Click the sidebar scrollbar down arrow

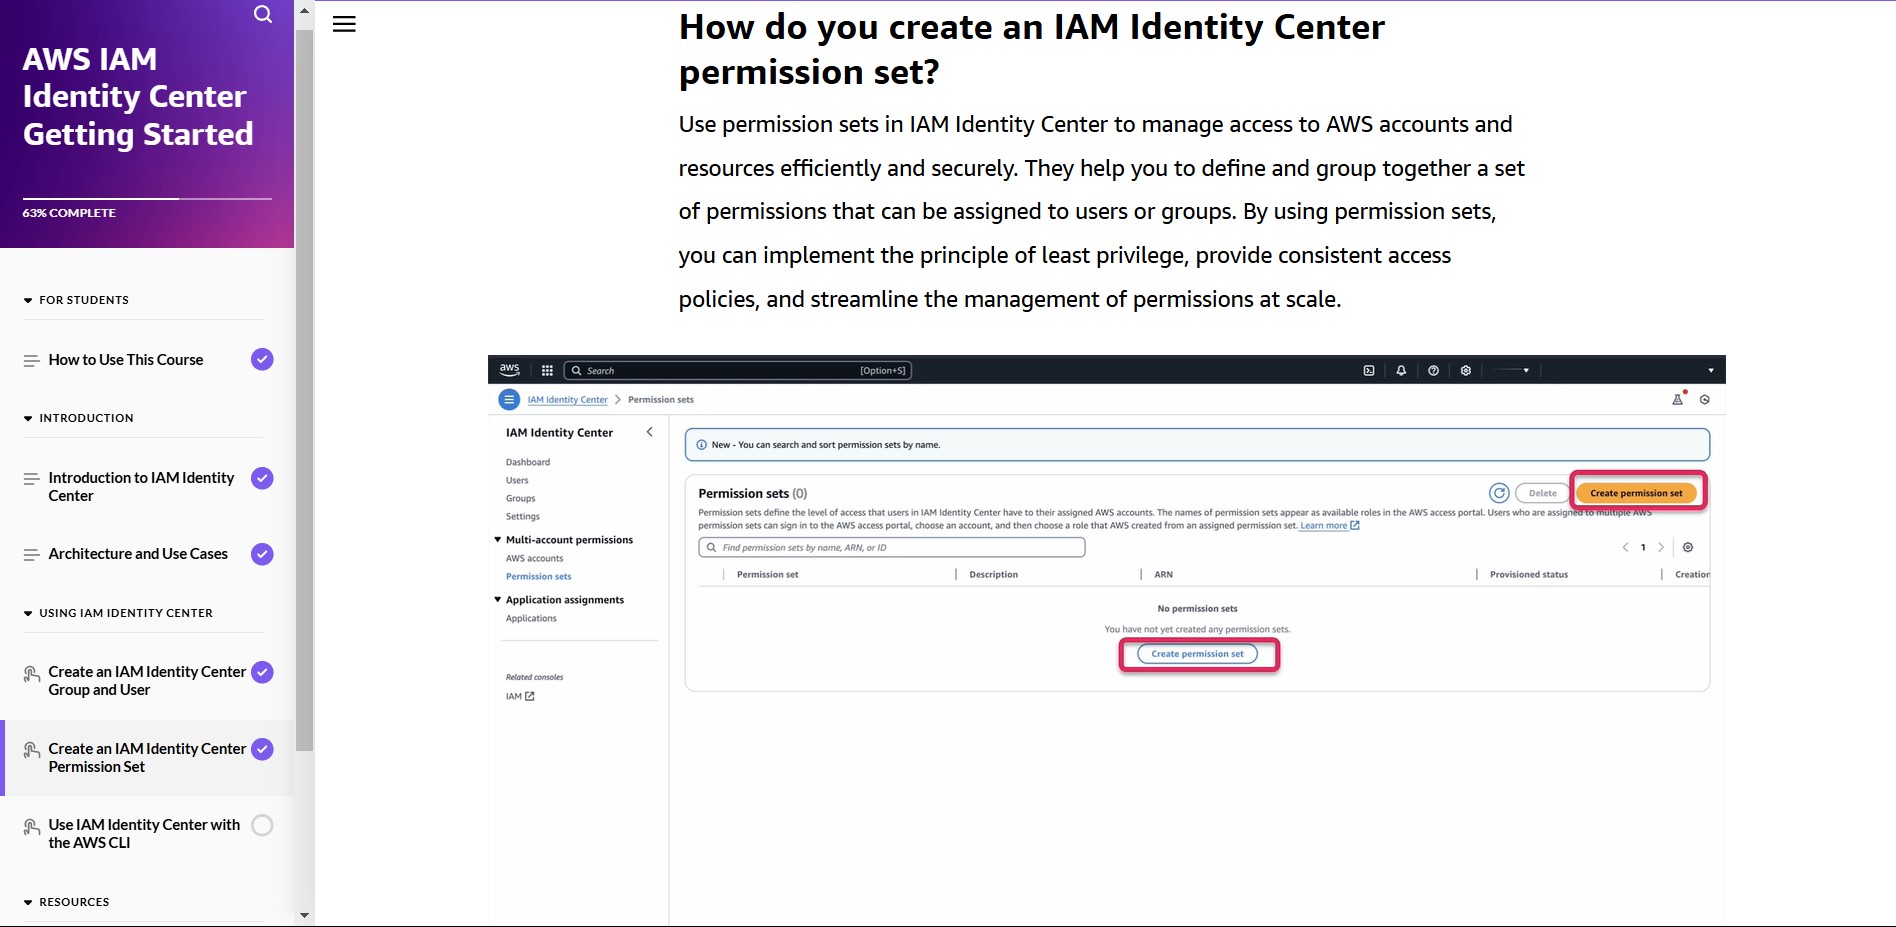304,915
